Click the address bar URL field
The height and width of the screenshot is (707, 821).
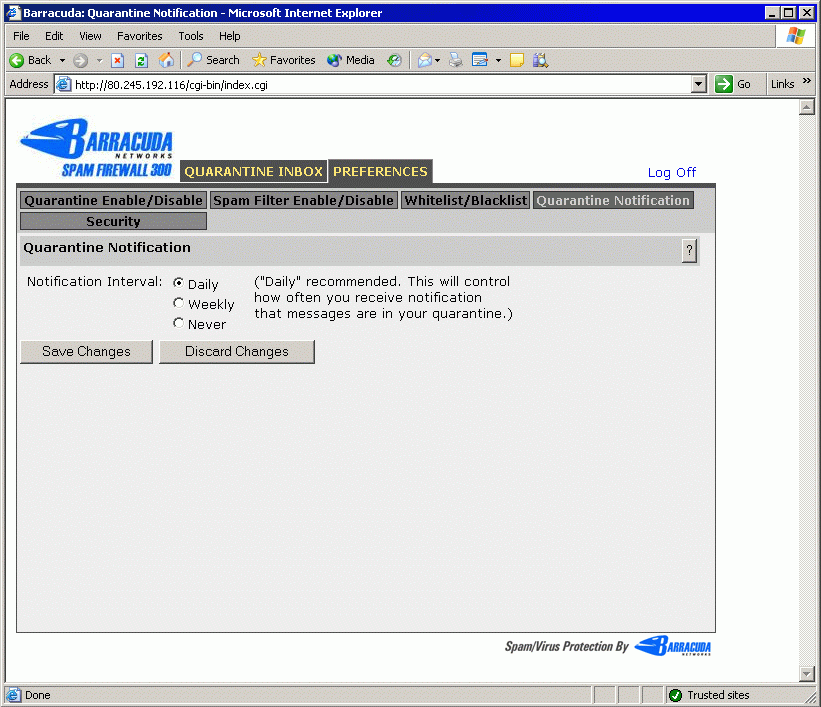380,85
